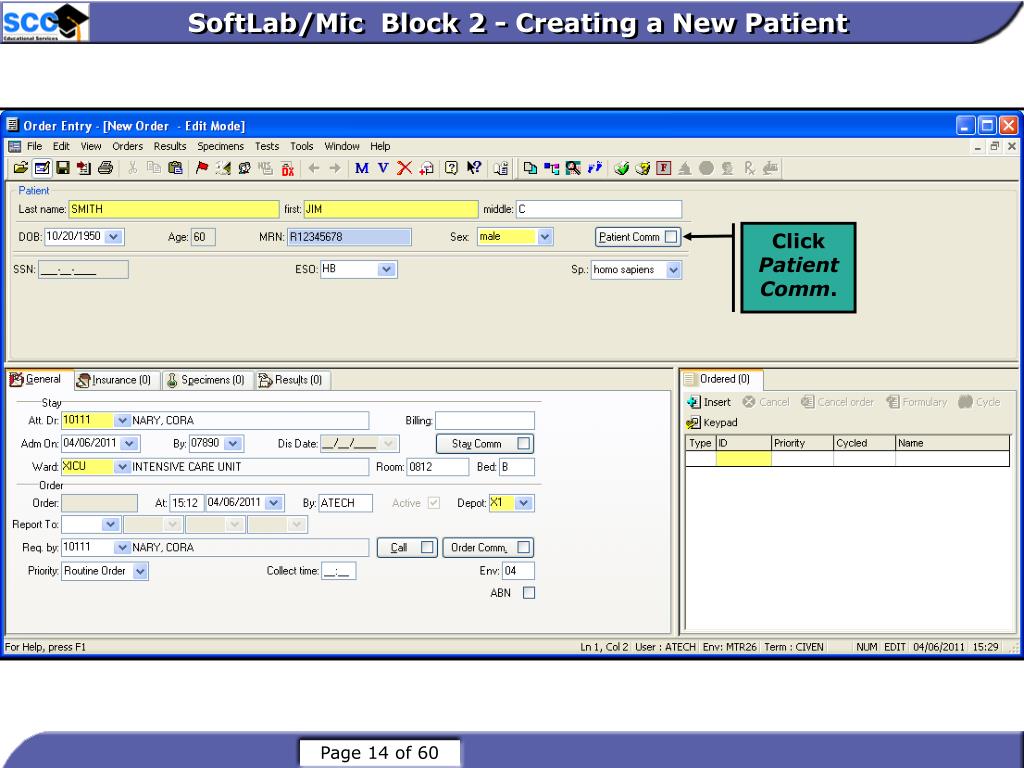The width and height of the screenshot is (1024, 768).
Task: Click the yellow ID cell in Ordered table
Action: (x=743, y=458)
